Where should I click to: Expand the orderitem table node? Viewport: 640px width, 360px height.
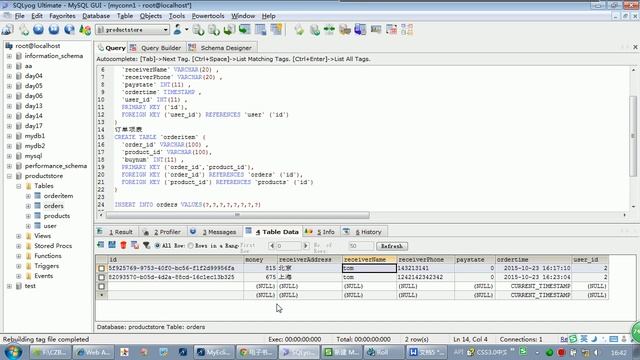[x=29, y=196]
